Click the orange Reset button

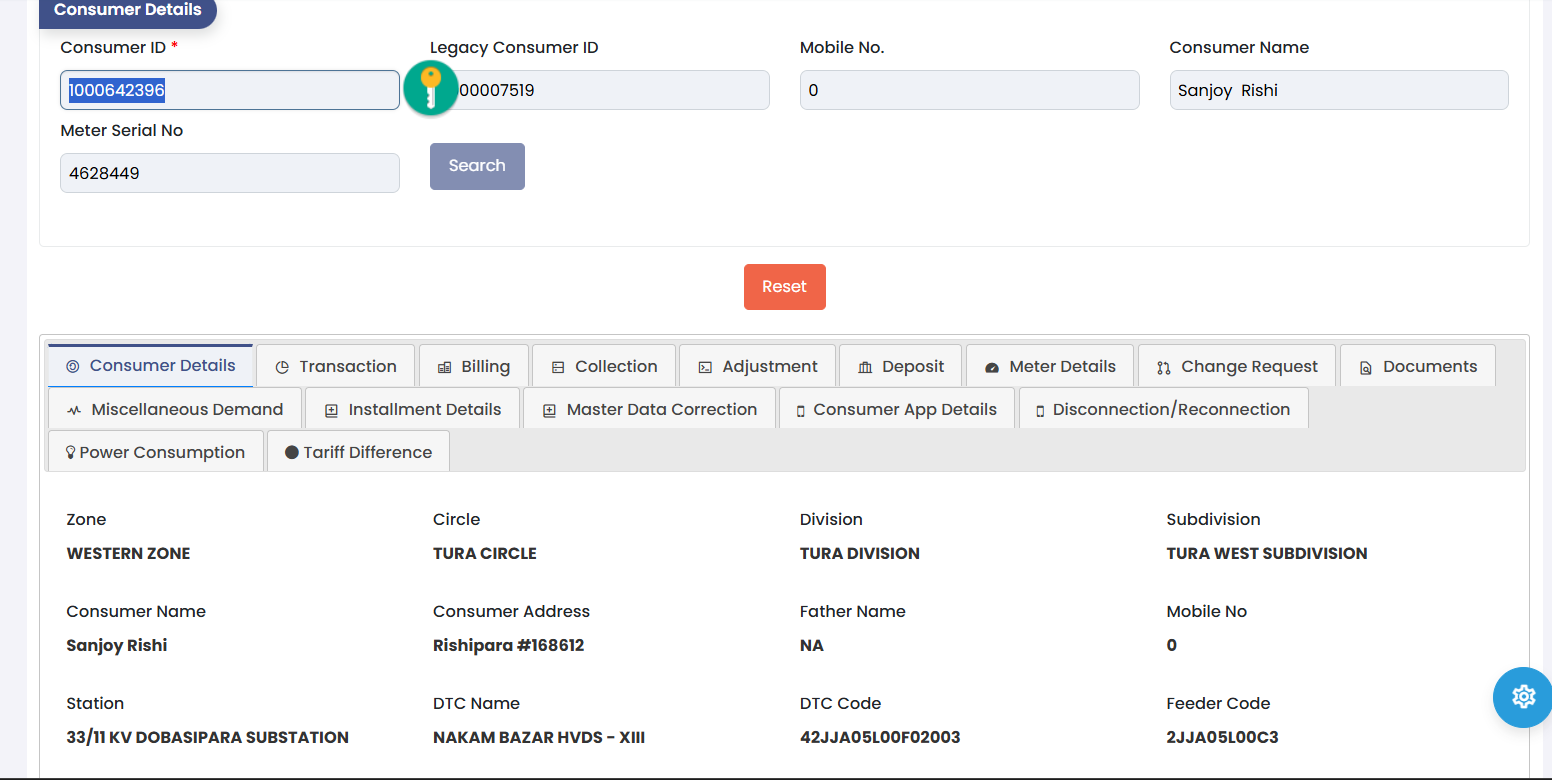tap(785, 287)
